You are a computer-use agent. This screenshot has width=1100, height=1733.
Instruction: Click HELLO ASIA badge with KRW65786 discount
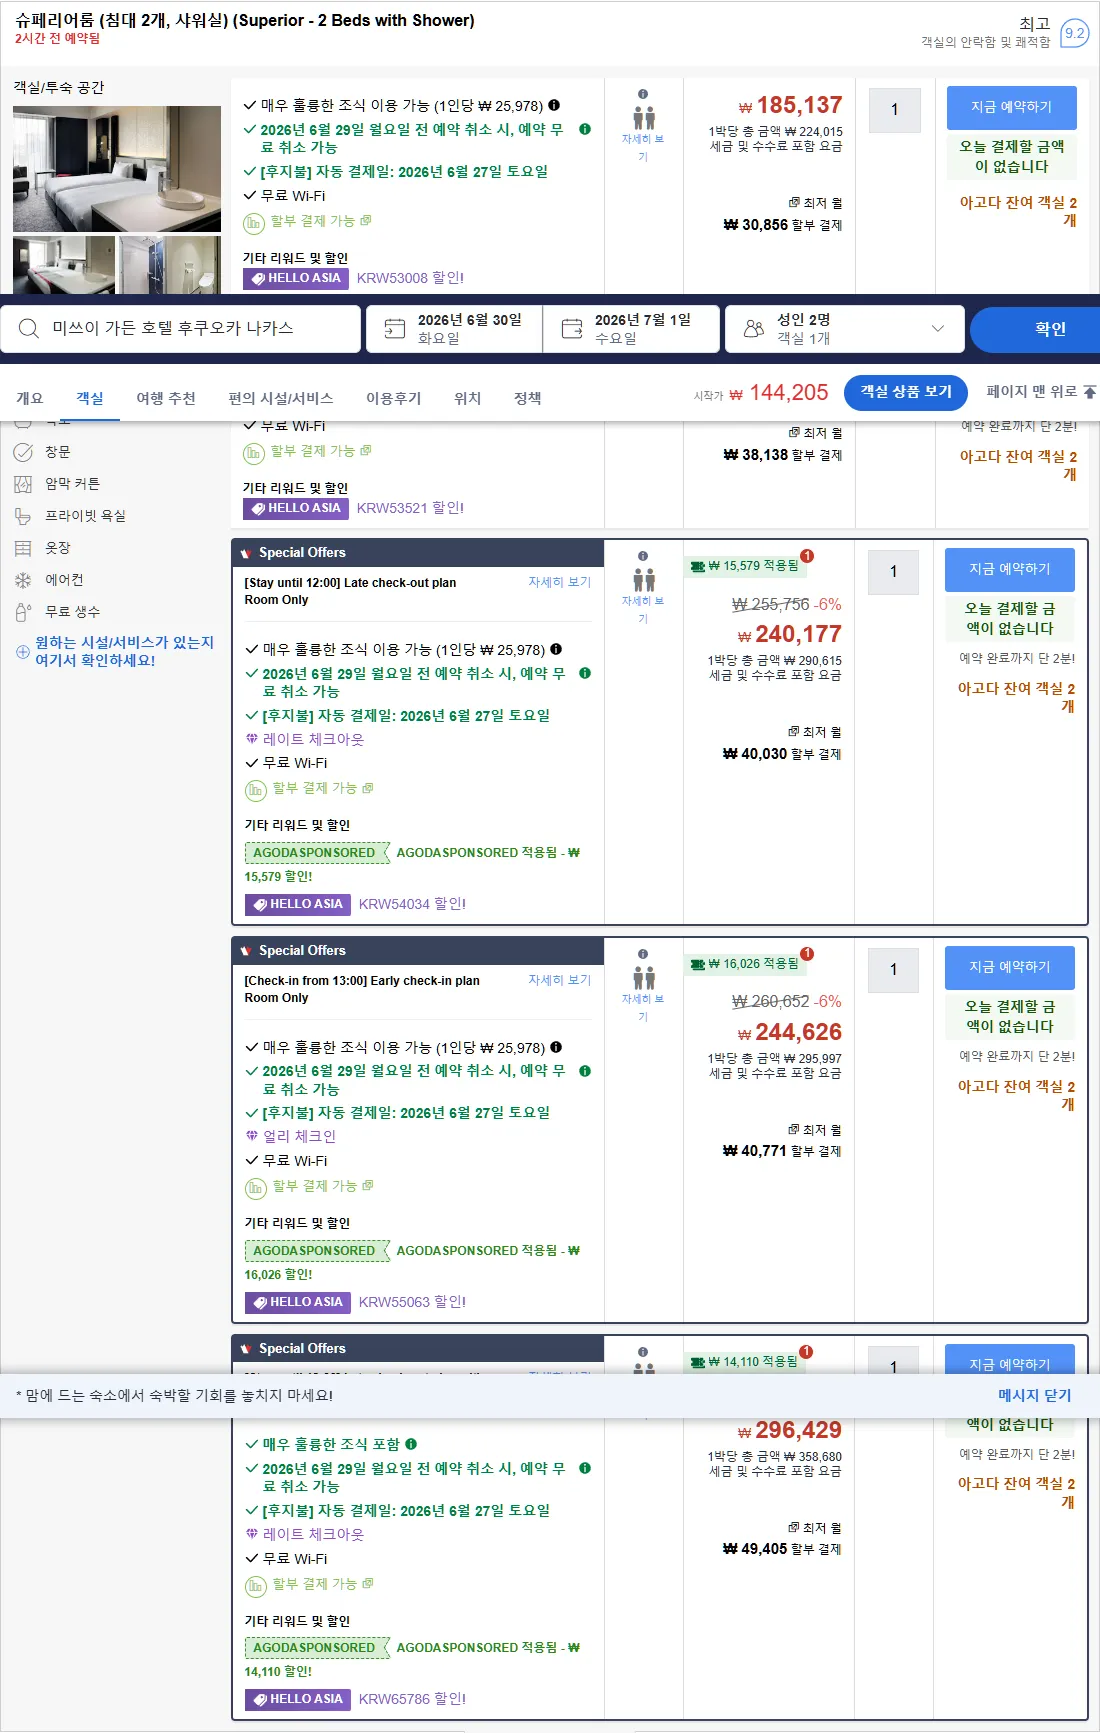click(297, 1699)
